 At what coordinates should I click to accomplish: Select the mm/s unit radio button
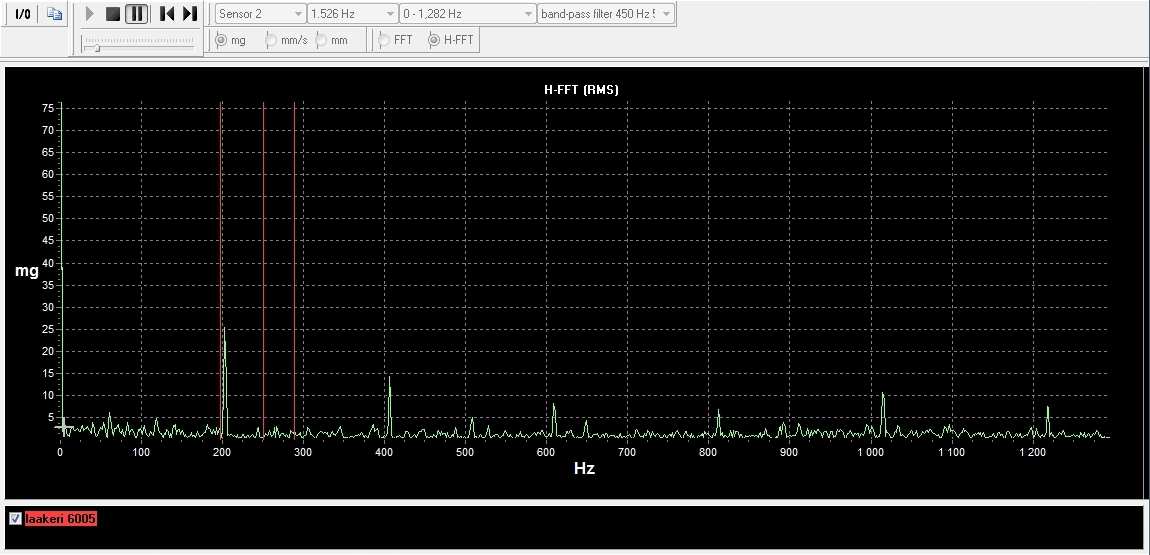[271, 40]
